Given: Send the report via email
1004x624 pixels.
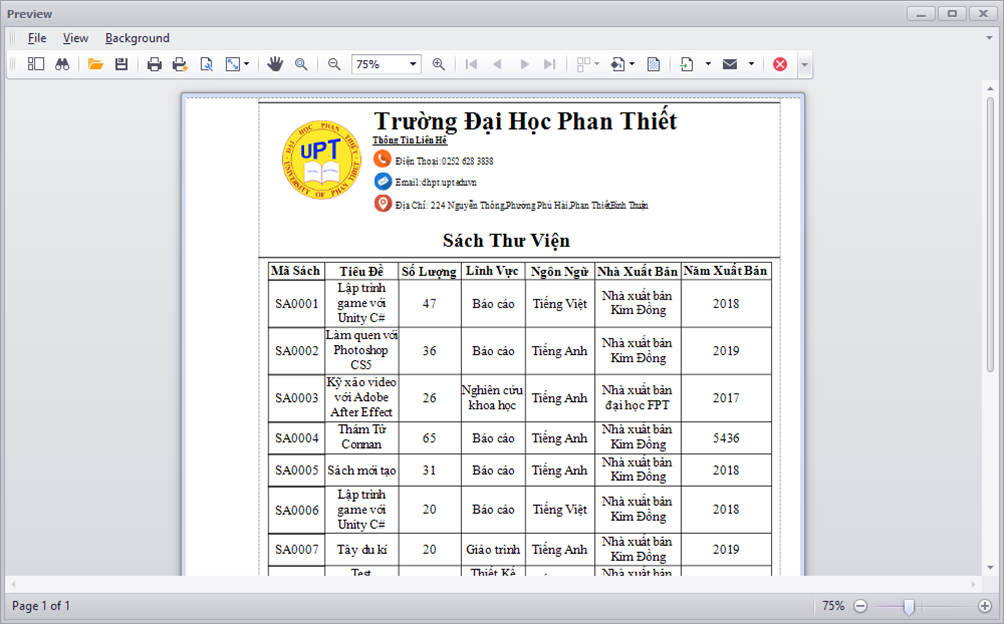Looking at the screenshot, I should [x=731, y=63].
